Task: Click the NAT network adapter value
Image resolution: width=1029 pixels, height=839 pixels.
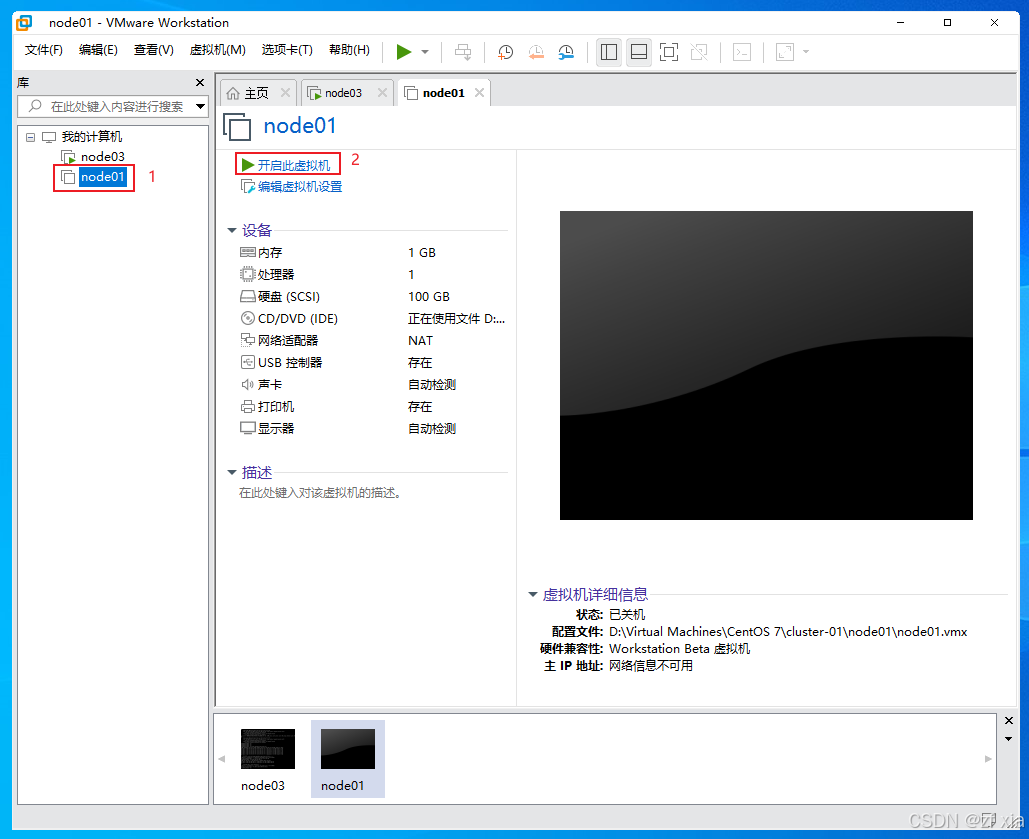Action: (x=420, y=341)
